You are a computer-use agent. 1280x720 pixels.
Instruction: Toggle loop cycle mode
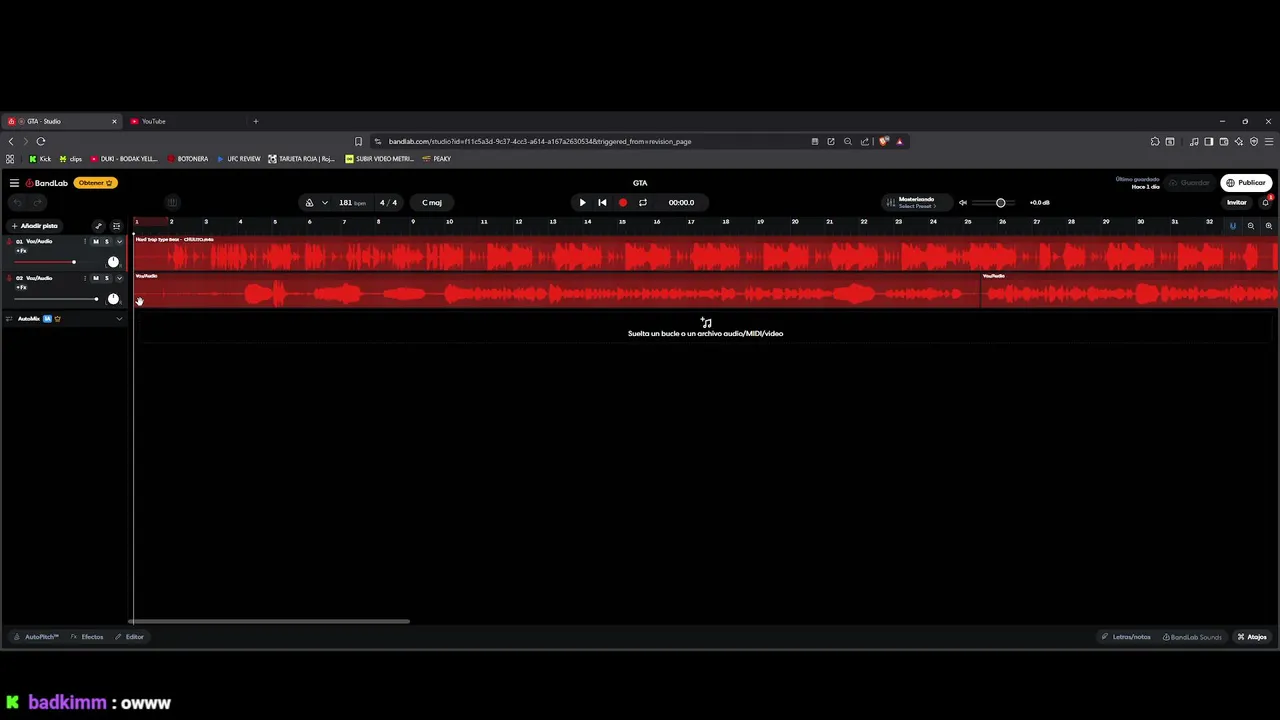click(643, 202)
